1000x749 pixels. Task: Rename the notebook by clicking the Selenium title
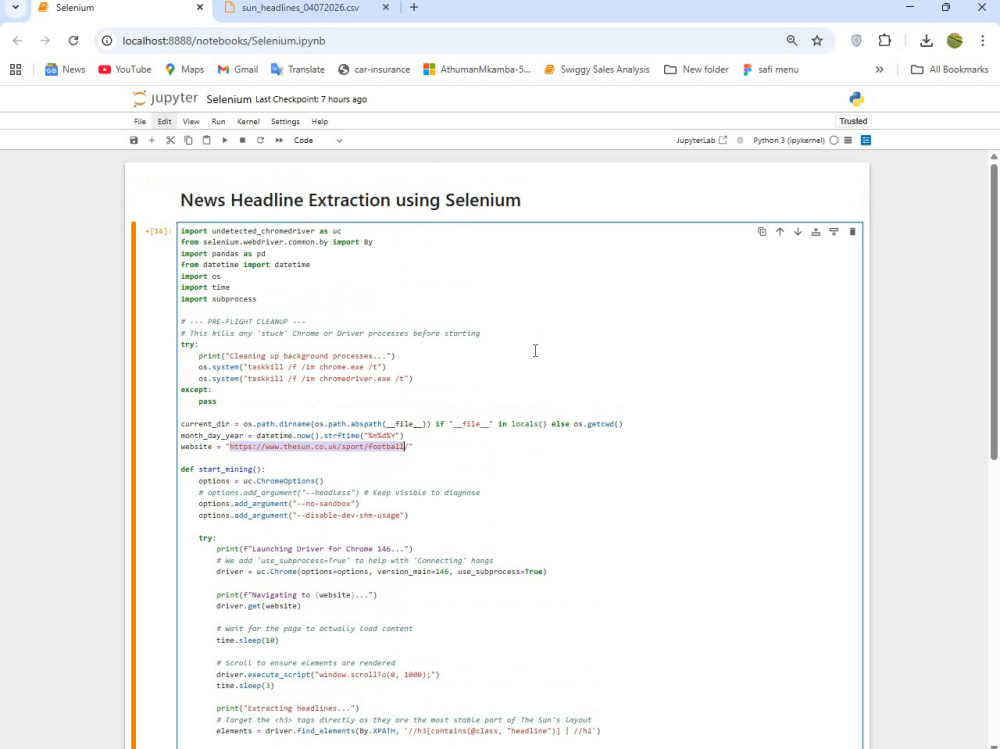[x=229, y=100]
